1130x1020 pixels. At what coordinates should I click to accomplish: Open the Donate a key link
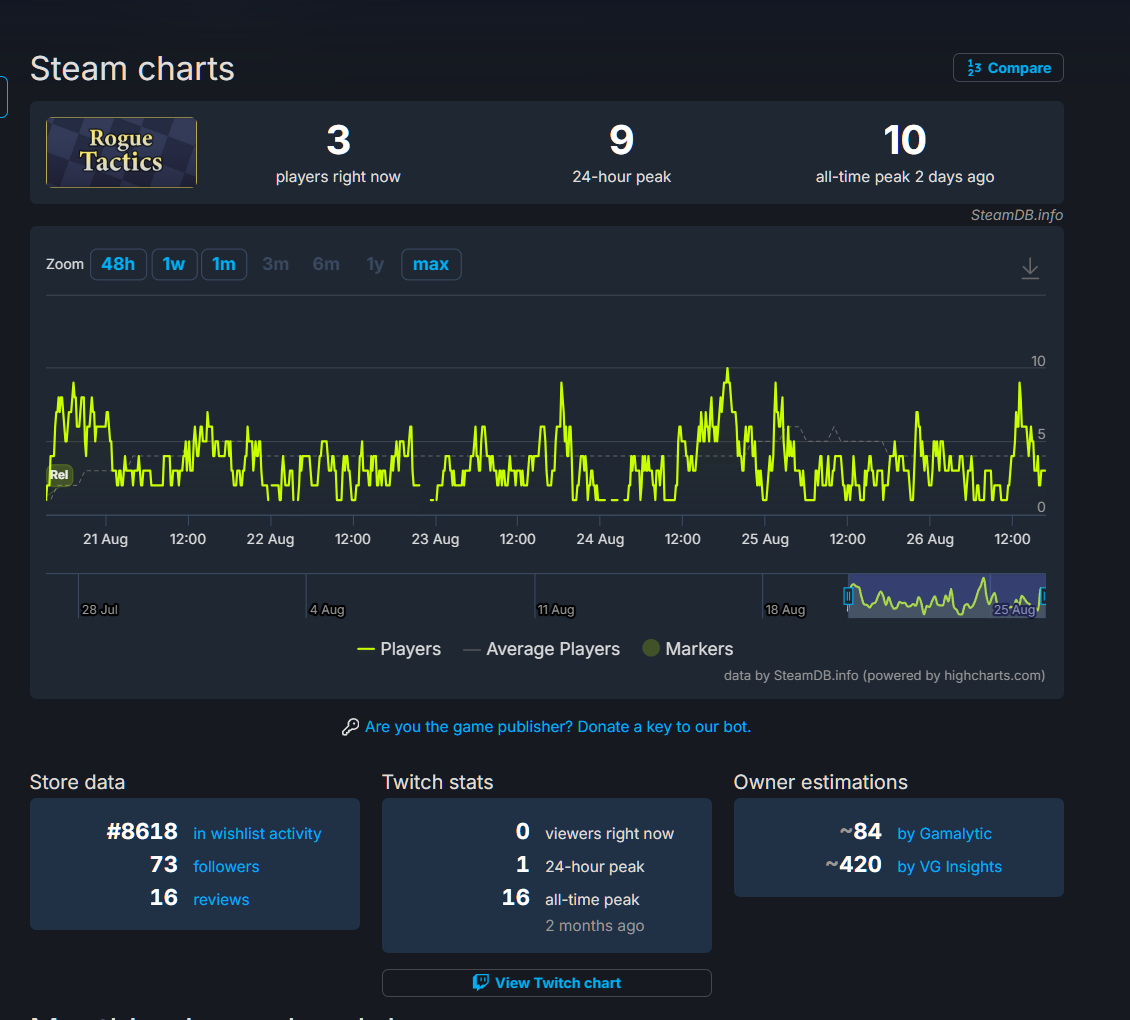557,727
